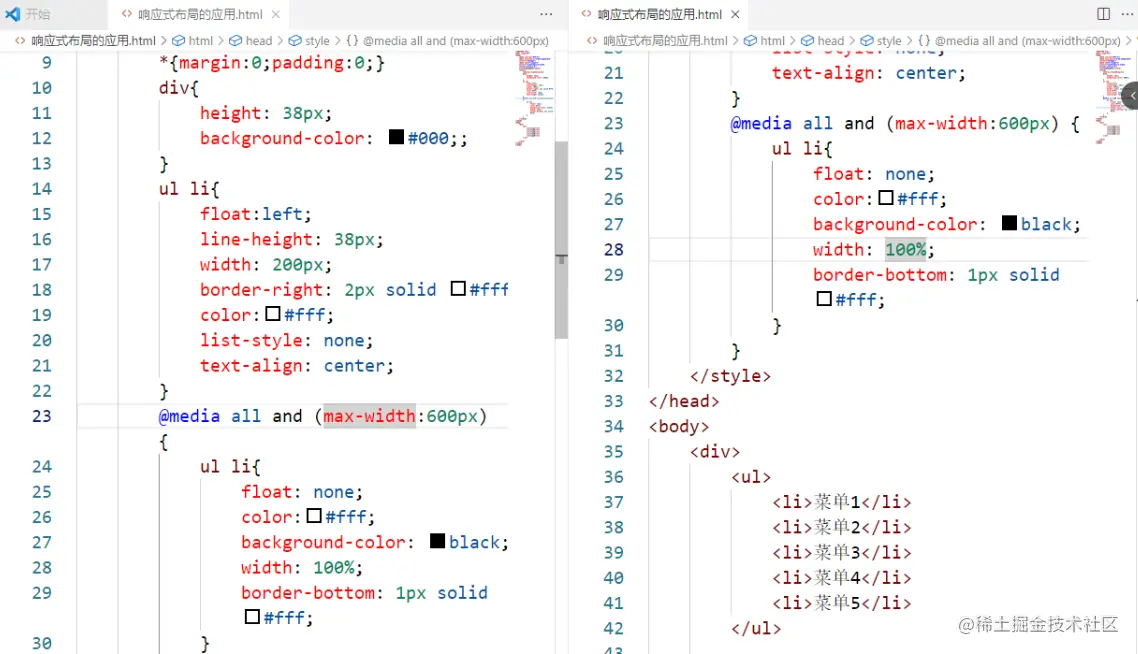
Task: Click file name in right breadcrumb
Action: [x=665, y=41]
